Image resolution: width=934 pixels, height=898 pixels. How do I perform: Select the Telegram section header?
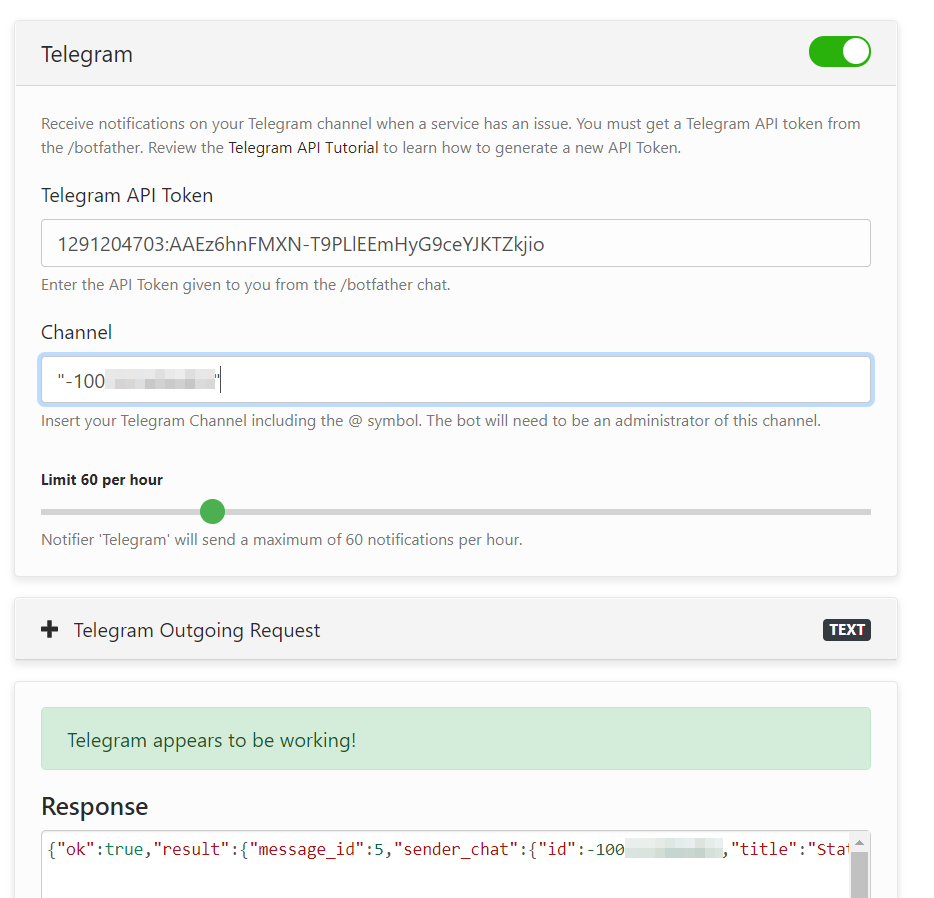(x=87, y=54)
